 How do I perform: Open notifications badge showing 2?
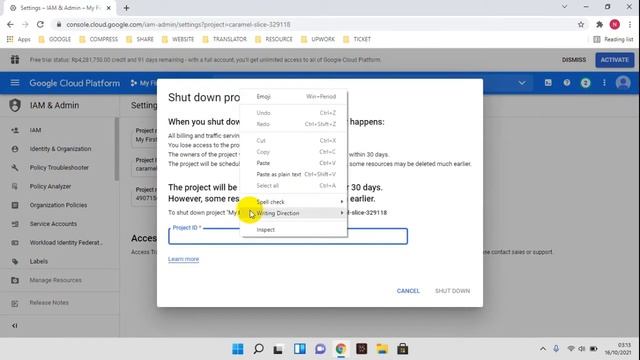(x=585, y=83)
